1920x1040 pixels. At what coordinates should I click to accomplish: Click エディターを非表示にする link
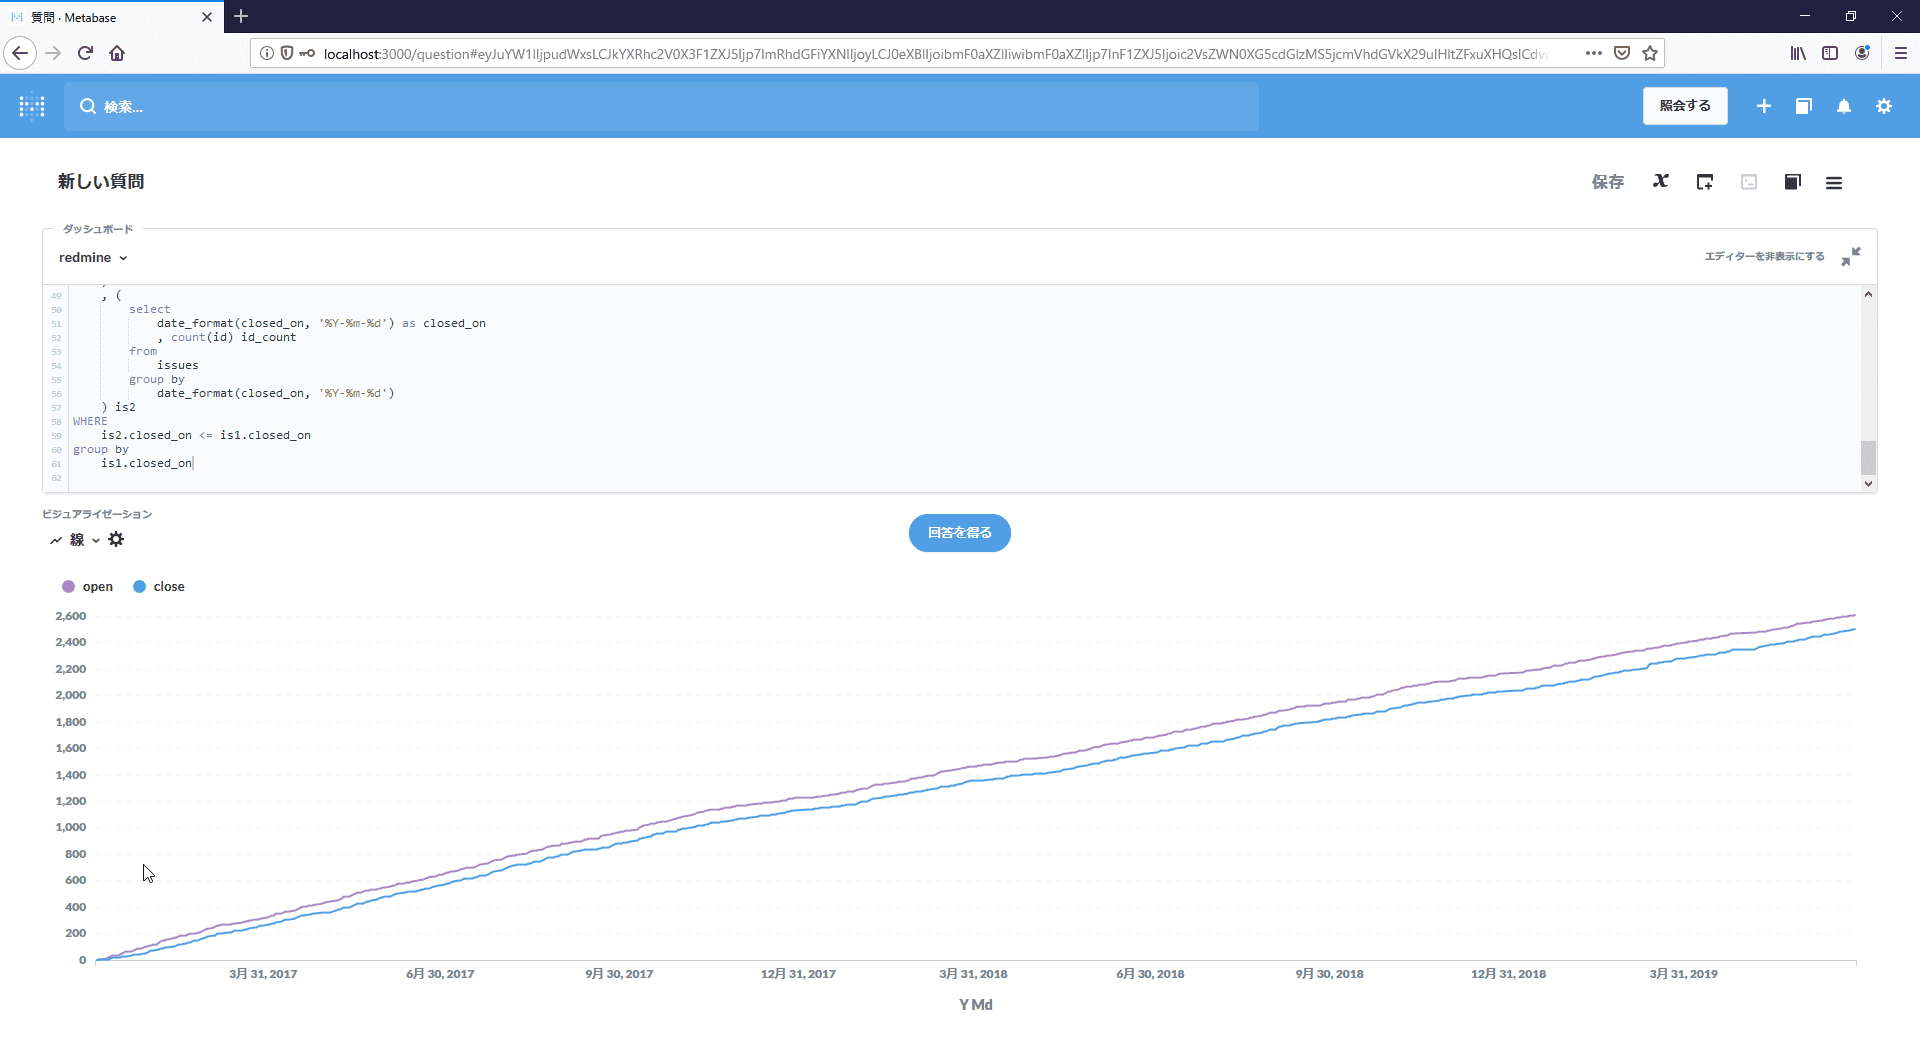(x=1764, y=257)
